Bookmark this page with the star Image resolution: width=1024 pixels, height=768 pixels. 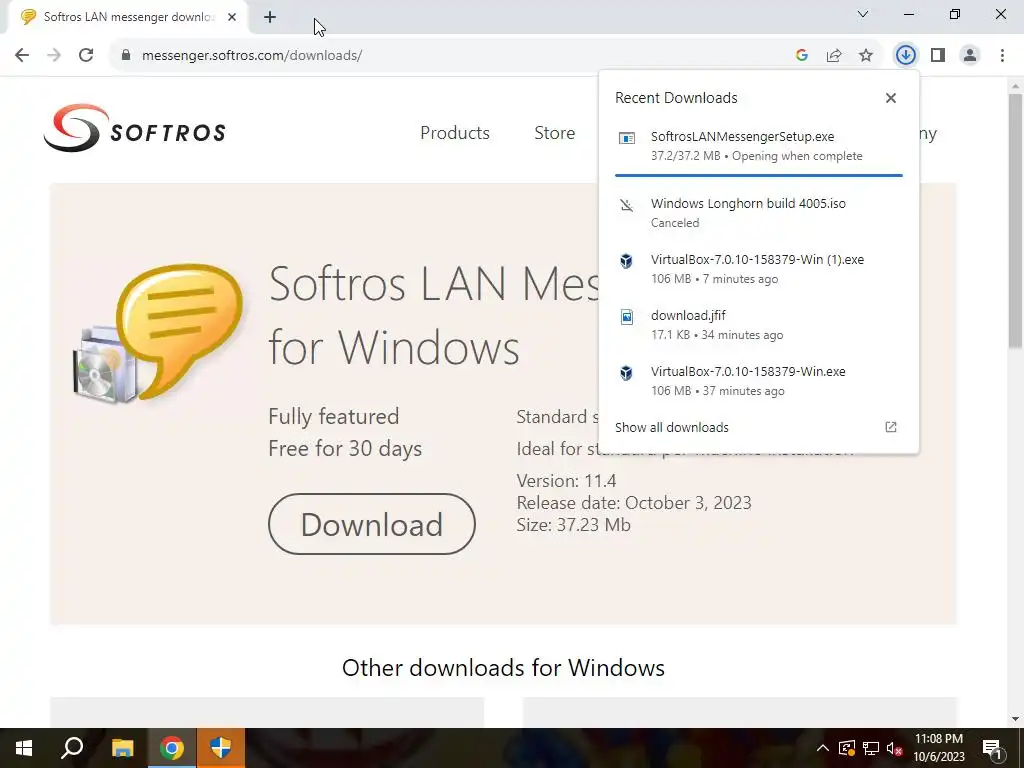click(866, 56)
